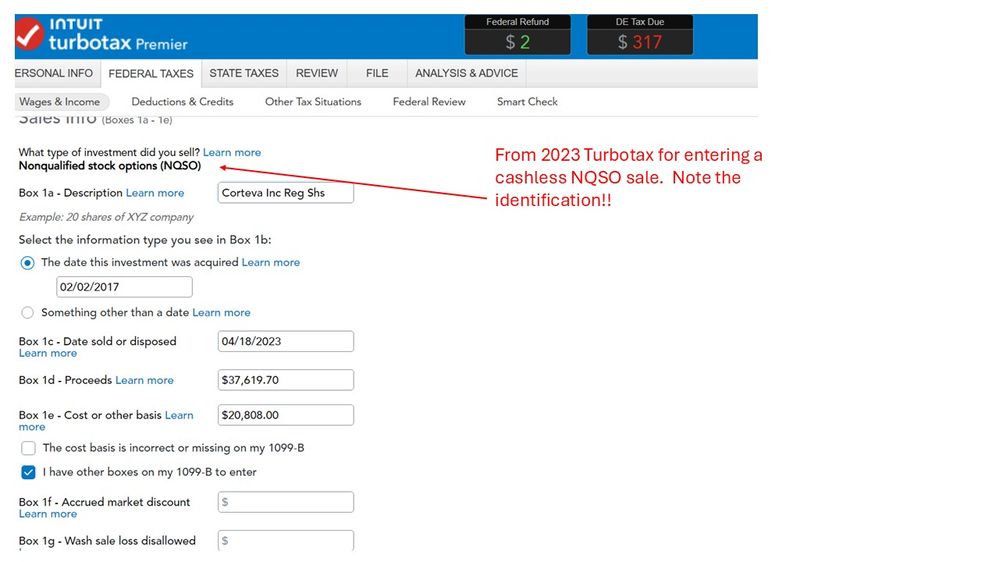Open the File tab
The image size is (999, 562).
click(x=377, y=73)
